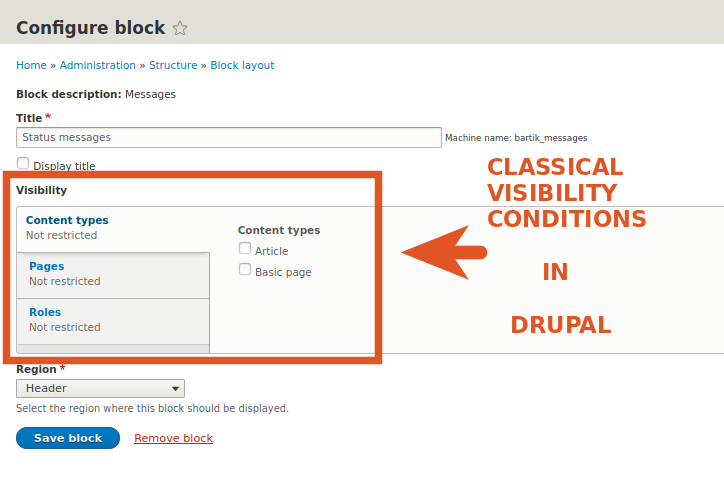724x492 pixels.
Task: Click the Configure block page heading
Action: point(90,28)
